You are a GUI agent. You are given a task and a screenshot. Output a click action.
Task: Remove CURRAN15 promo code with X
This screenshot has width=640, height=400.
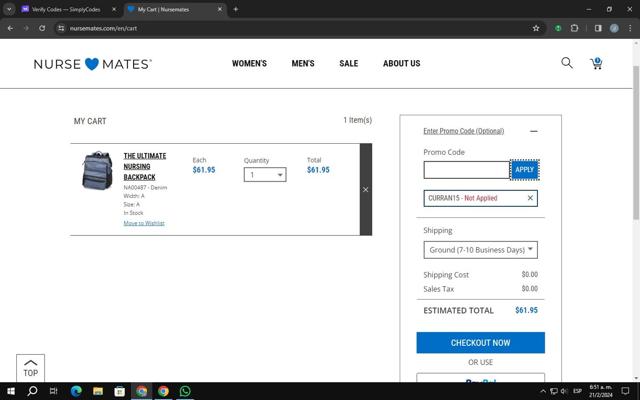click(x=530, y=198)
